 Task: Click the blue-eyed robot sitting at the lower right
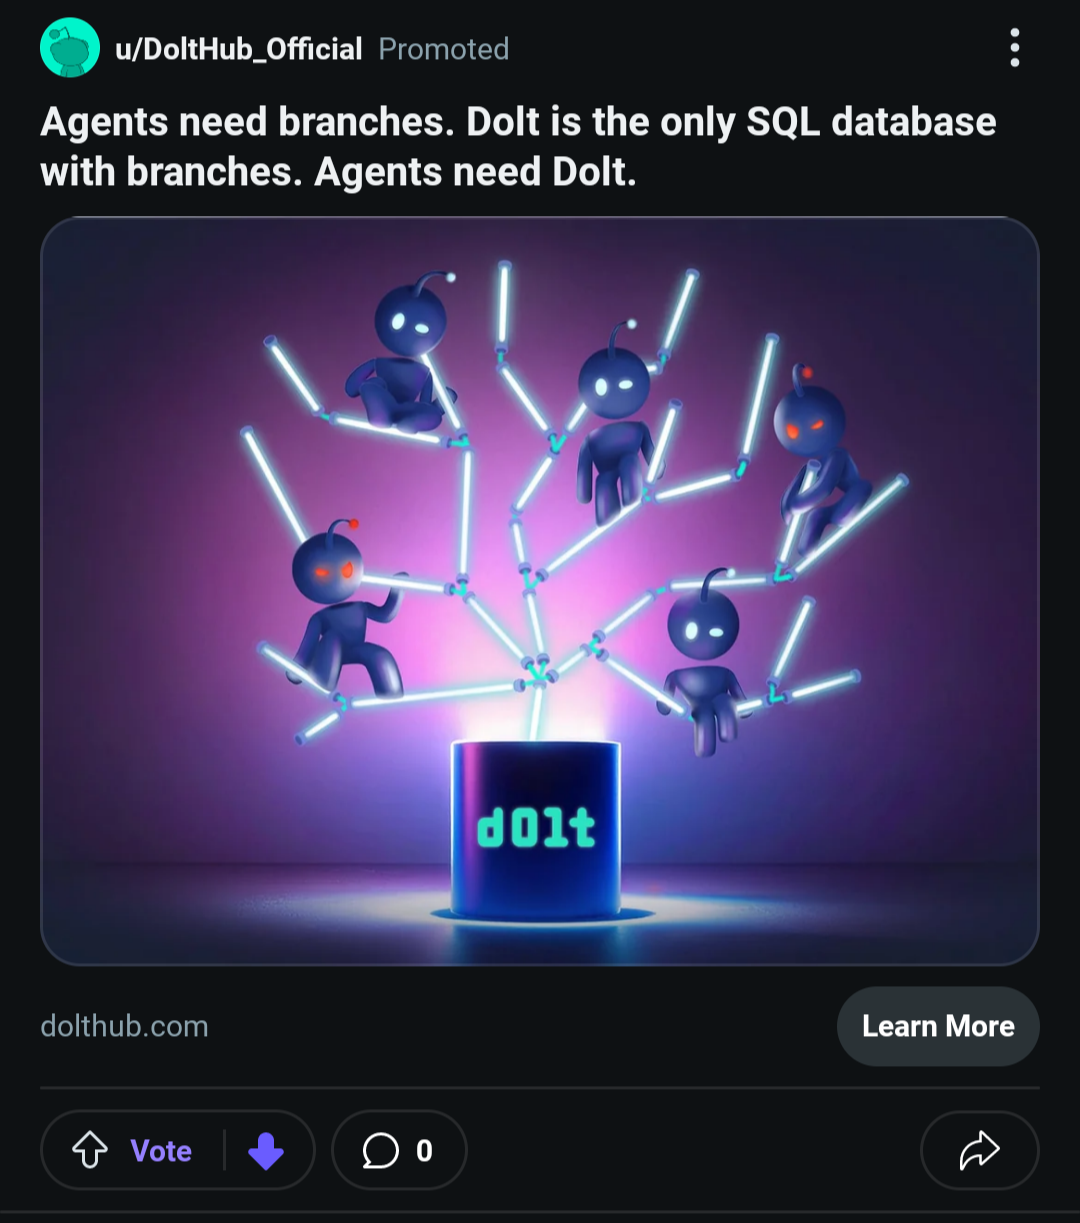coord(705,660)
